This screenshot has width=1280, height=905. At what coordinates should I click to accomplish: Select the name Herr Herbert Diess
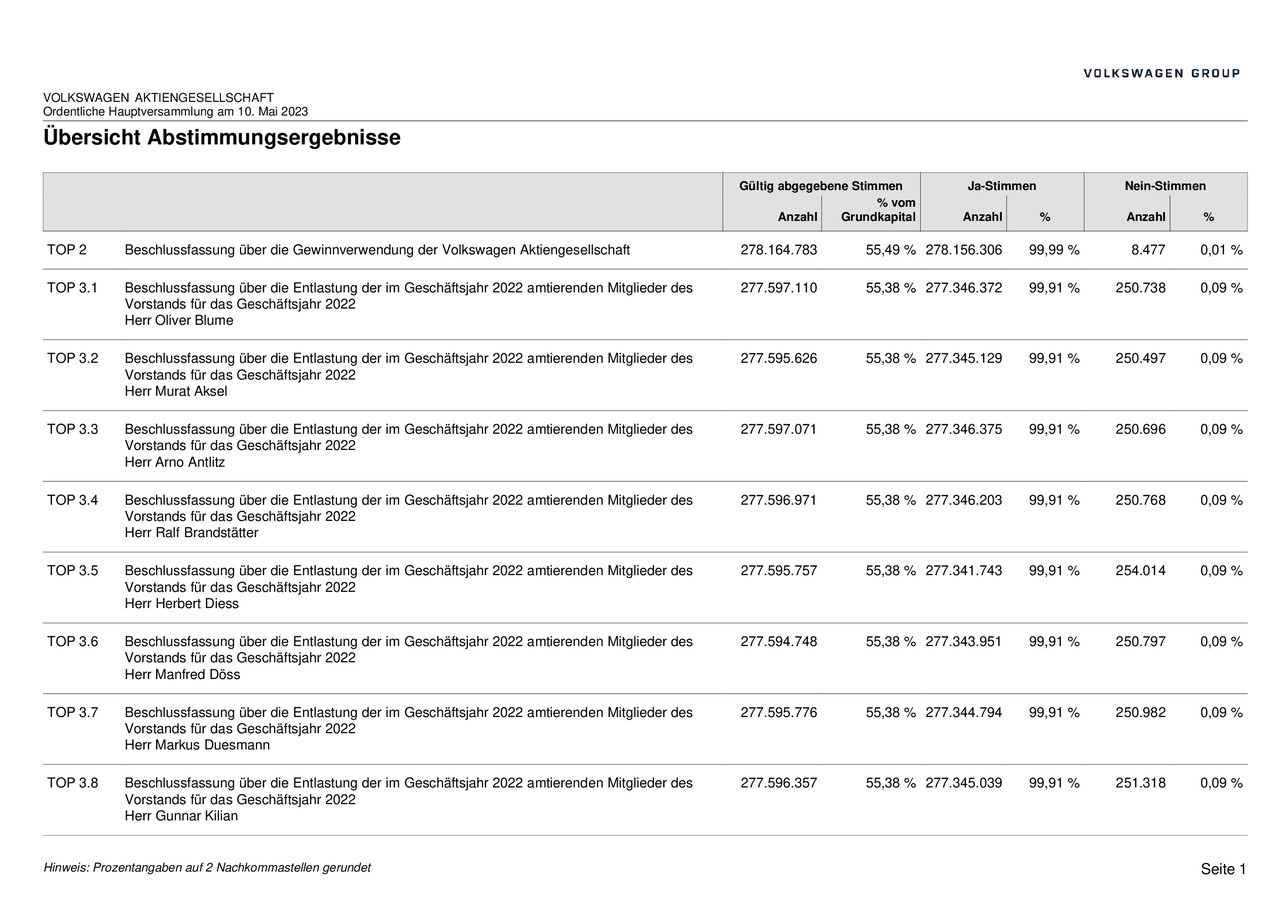tap(182, 605)
